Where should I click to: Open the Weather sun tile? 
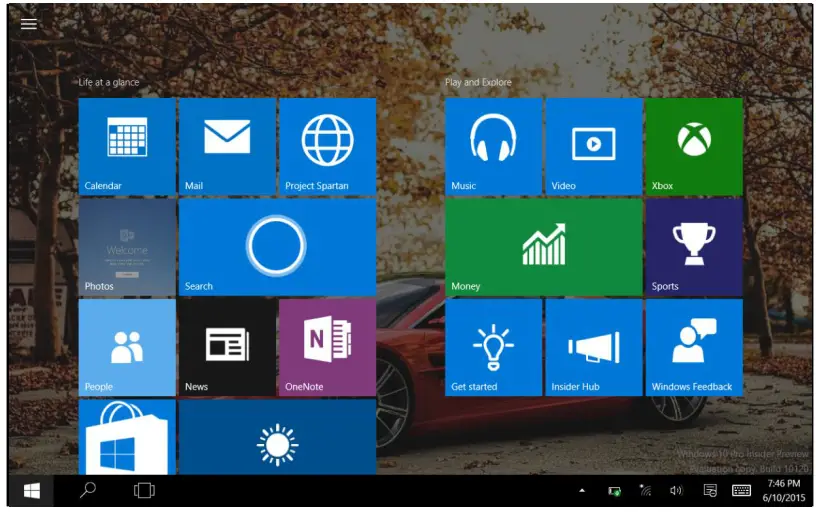[277, 437]
